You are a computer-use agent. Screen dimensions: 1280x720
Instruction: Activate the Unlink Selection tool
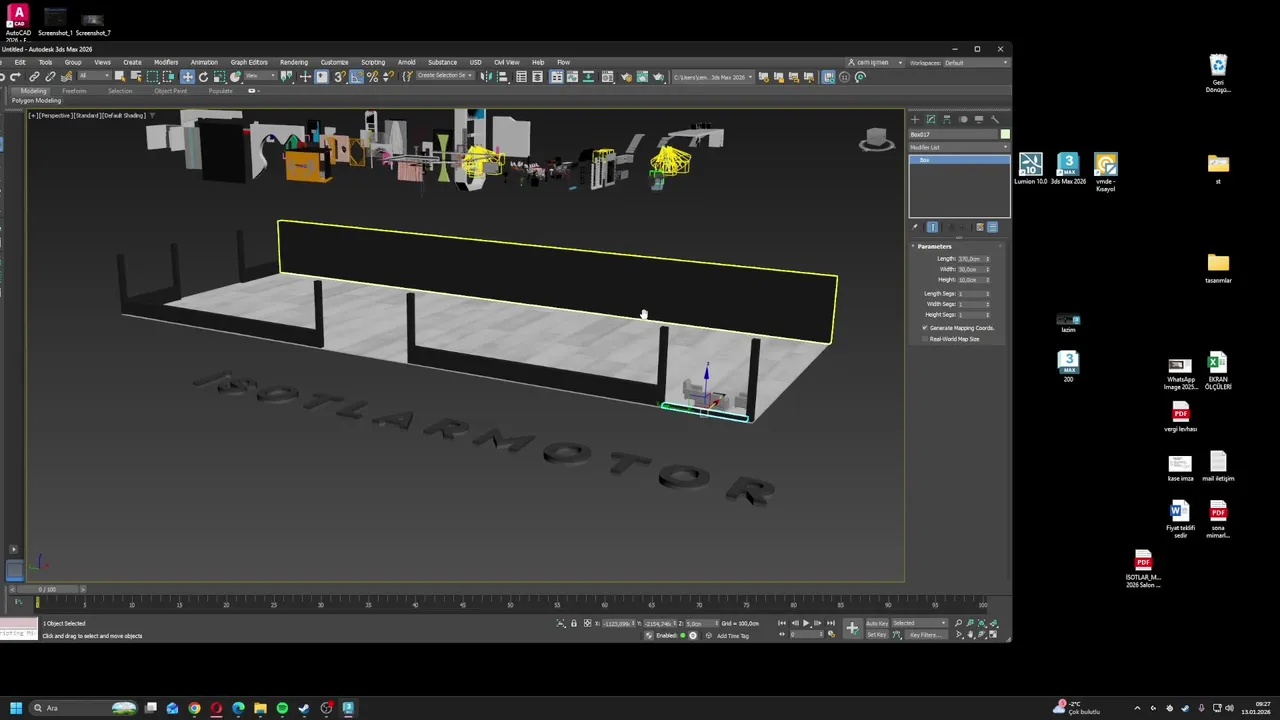50,76
